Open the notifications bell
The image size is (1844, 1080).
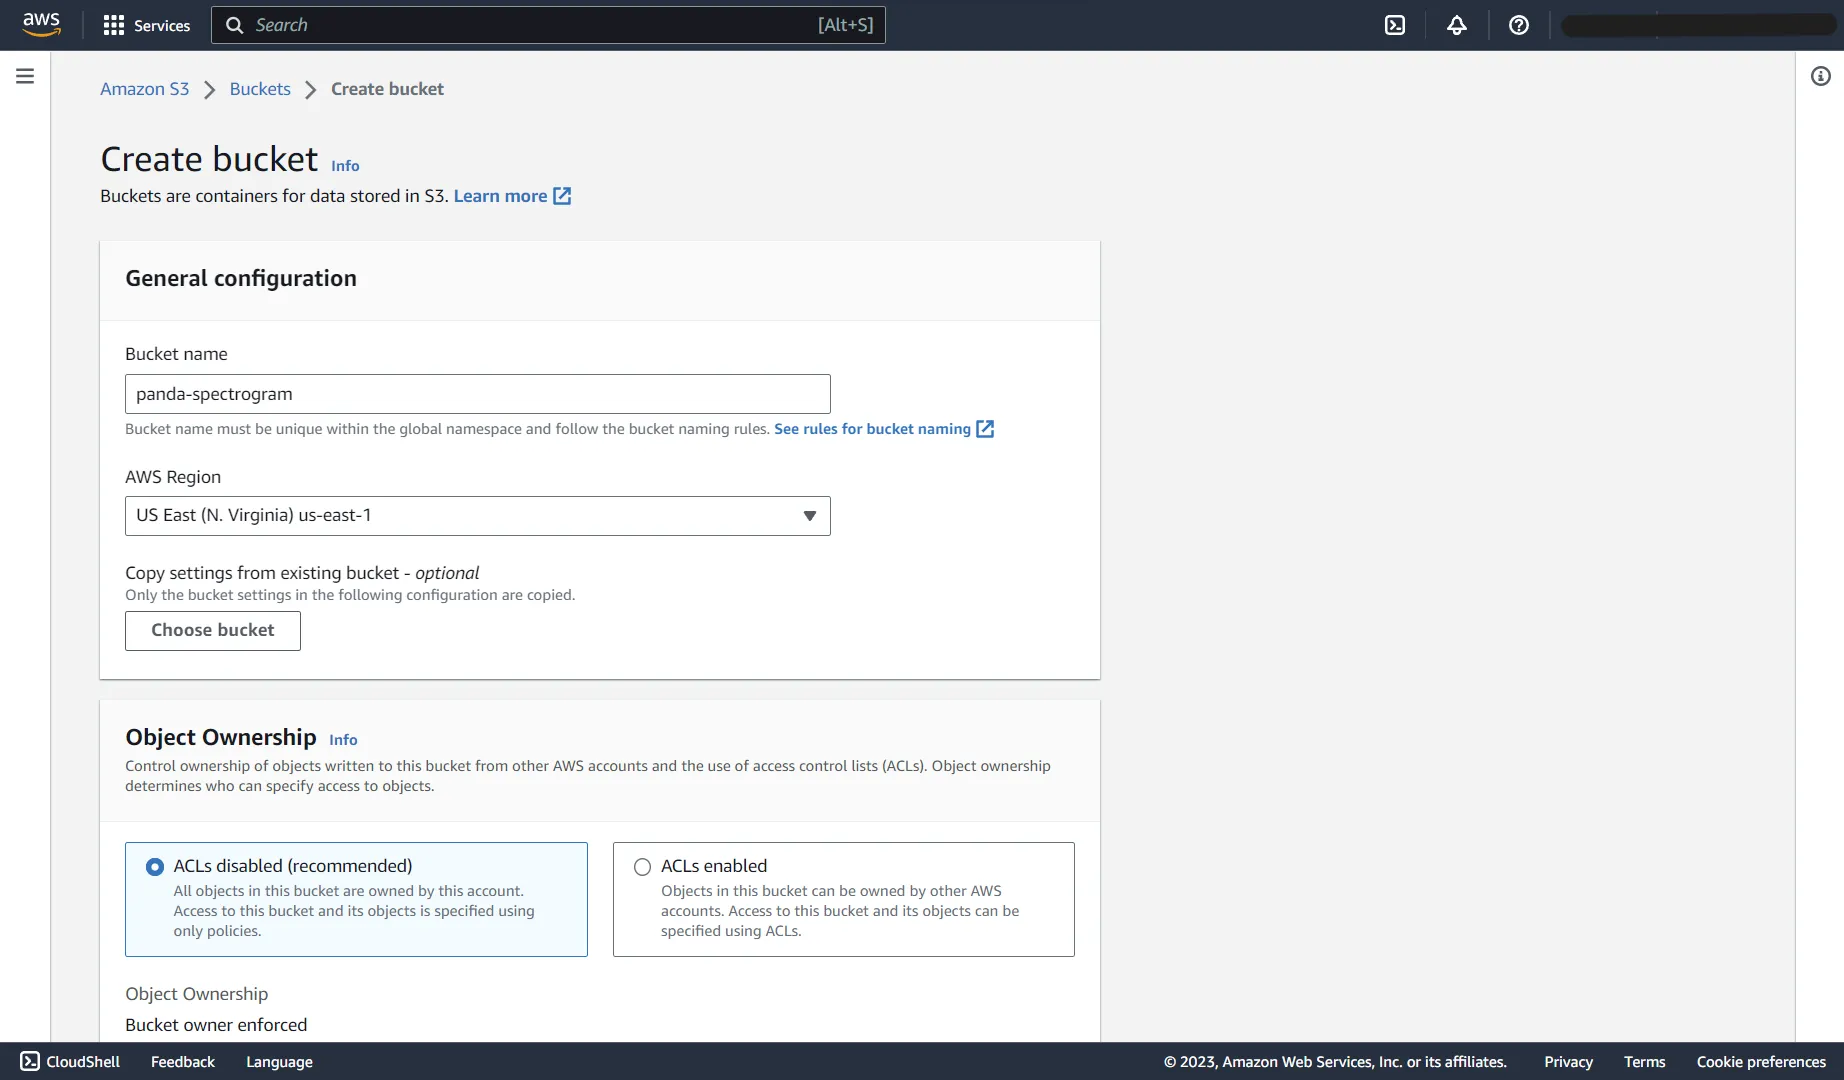[1457, 25]
